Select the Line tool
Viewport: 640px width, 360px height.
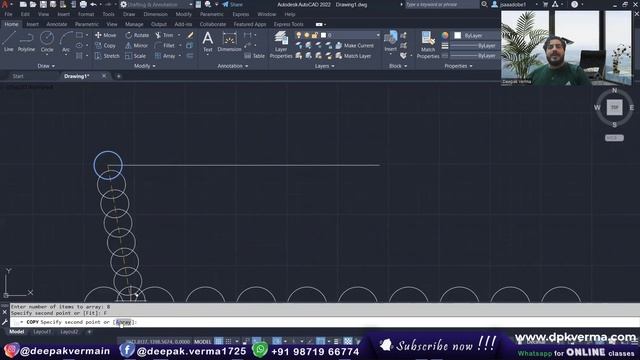[x=9, y=42]
